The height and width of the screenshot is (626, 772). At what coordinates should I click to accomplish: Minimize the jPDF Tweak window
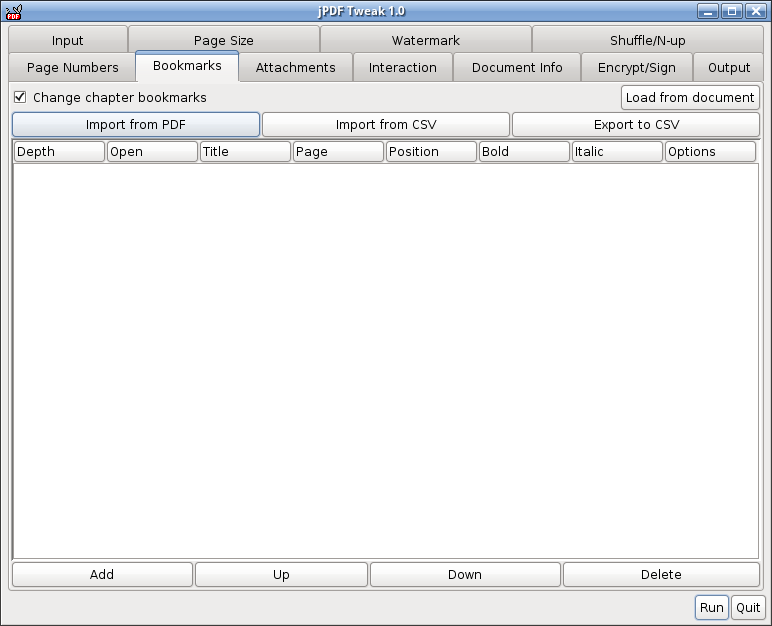pyautogui.click(x=708, y=11)
